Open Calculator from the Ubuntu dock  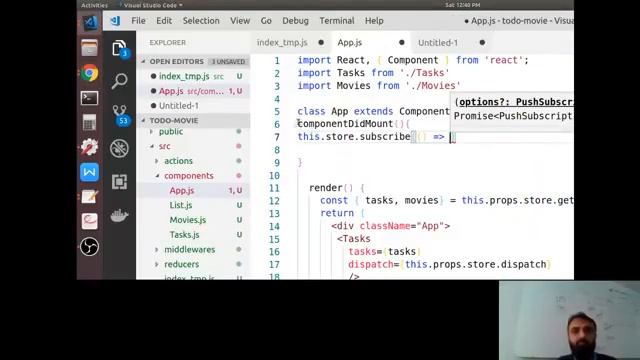(89, 122)
